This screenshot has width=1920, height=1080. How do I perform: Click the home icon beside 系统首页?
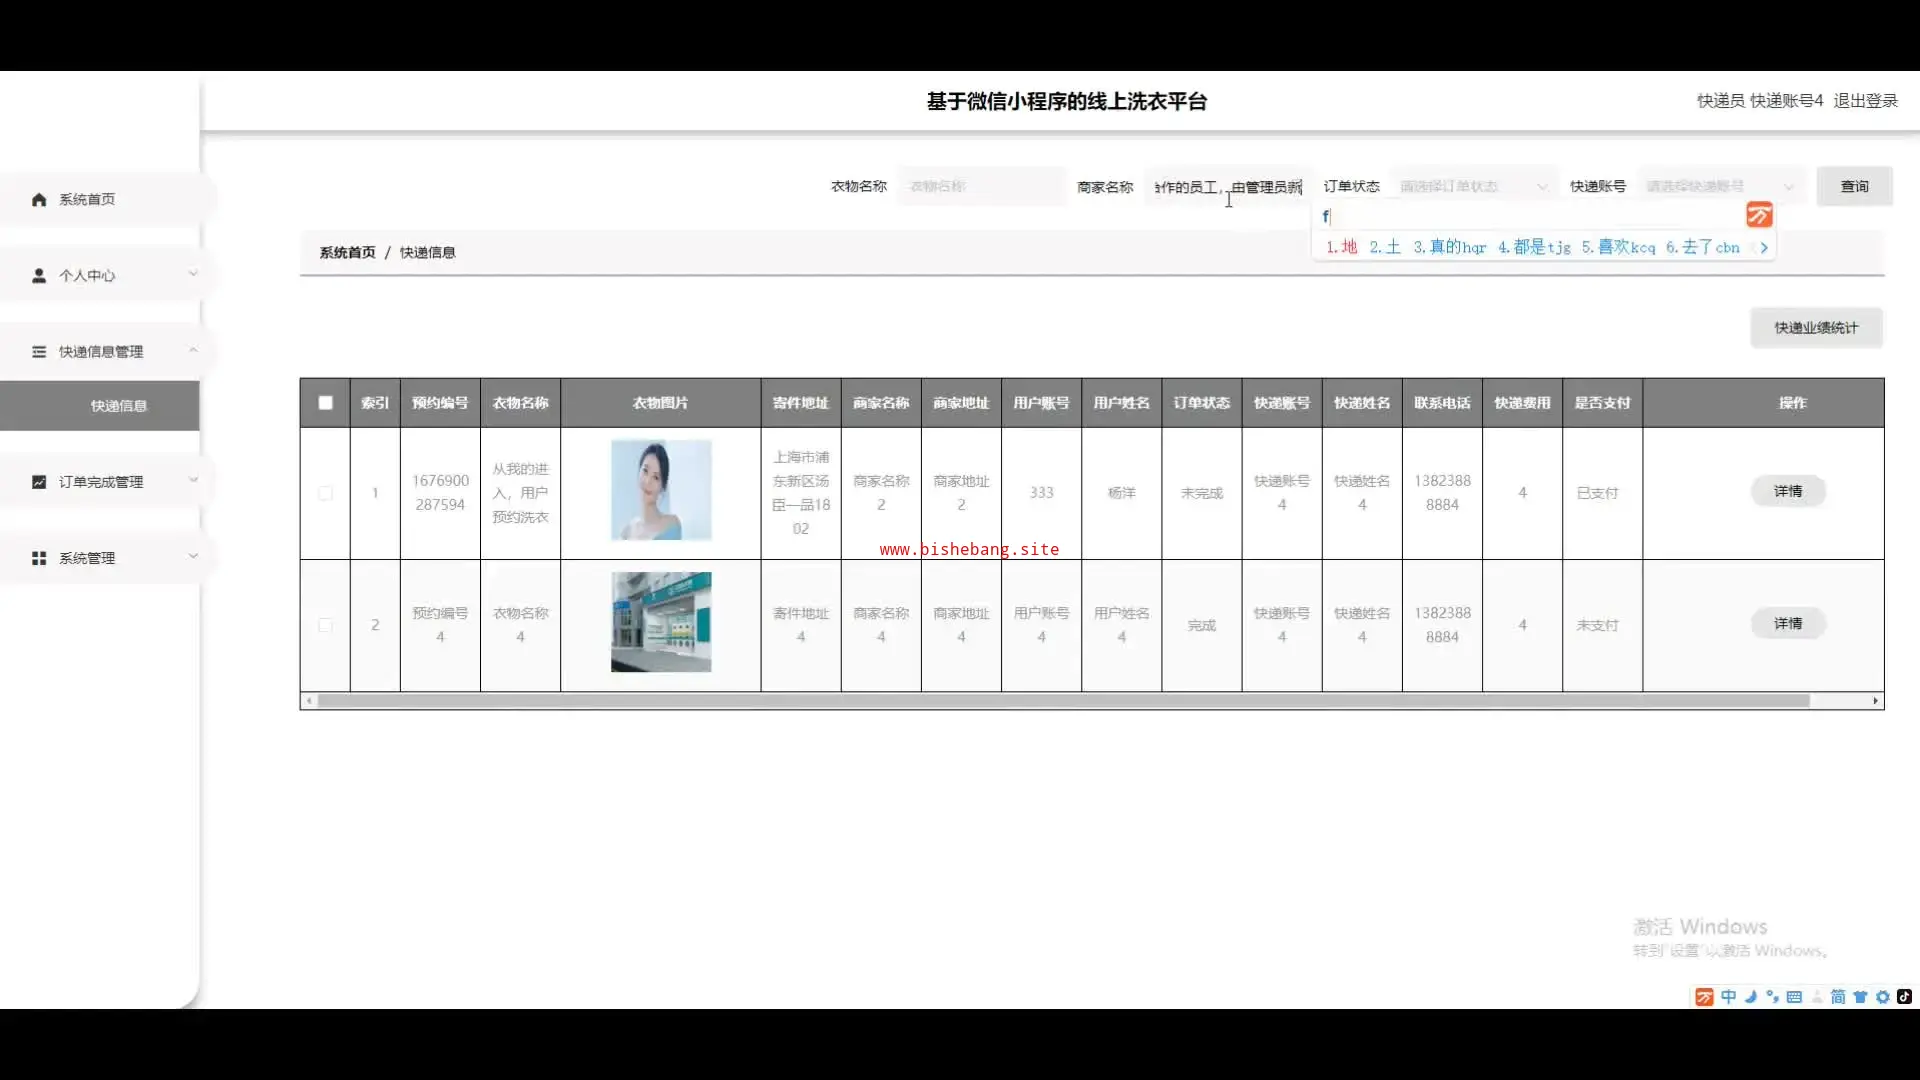(x=39, y=200)
